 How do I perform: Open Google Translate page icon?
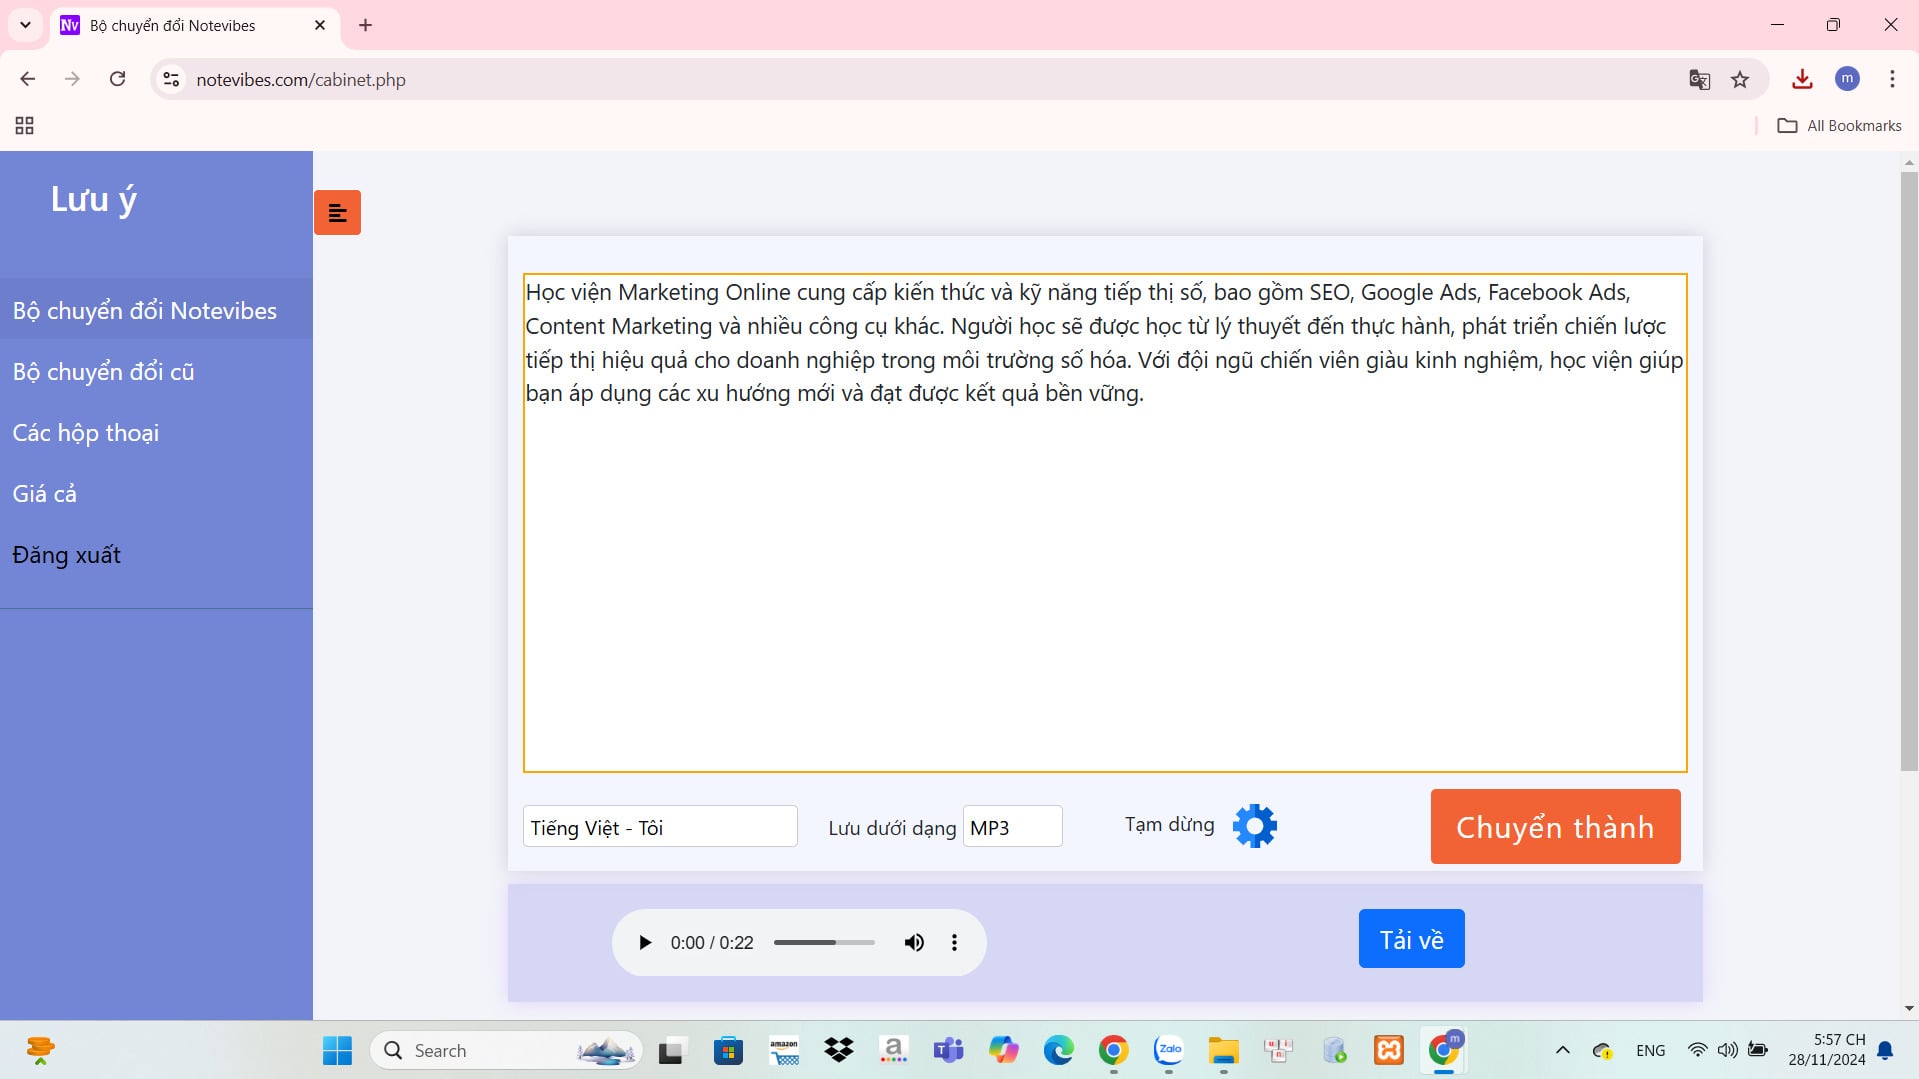1699,79
